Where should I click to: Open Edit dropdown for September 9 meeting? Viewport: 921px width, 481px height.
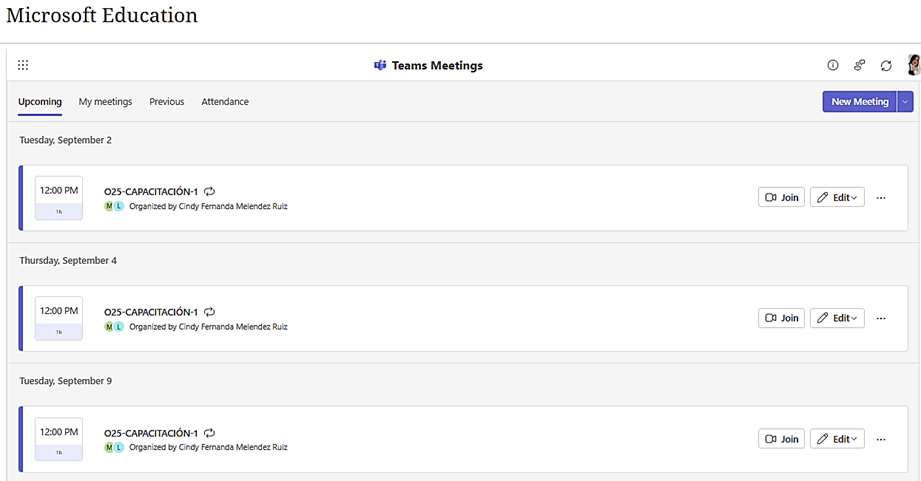[837, 439]
